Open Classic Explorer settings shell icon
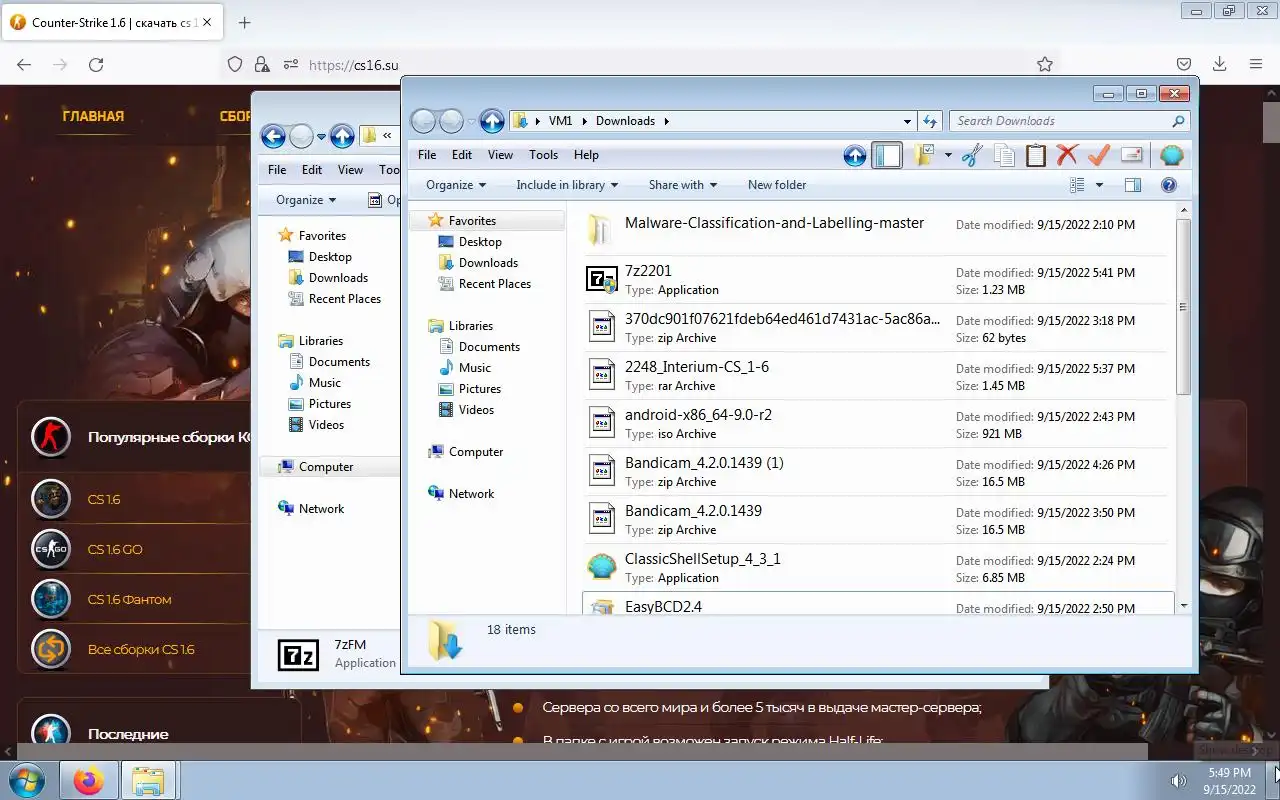 click(x=1171, y=155)
